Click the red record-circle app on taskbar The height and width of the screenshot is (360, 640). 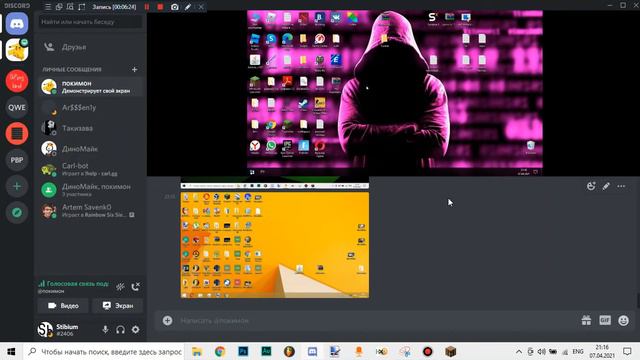pyautogui.click(x=427, y=351)
